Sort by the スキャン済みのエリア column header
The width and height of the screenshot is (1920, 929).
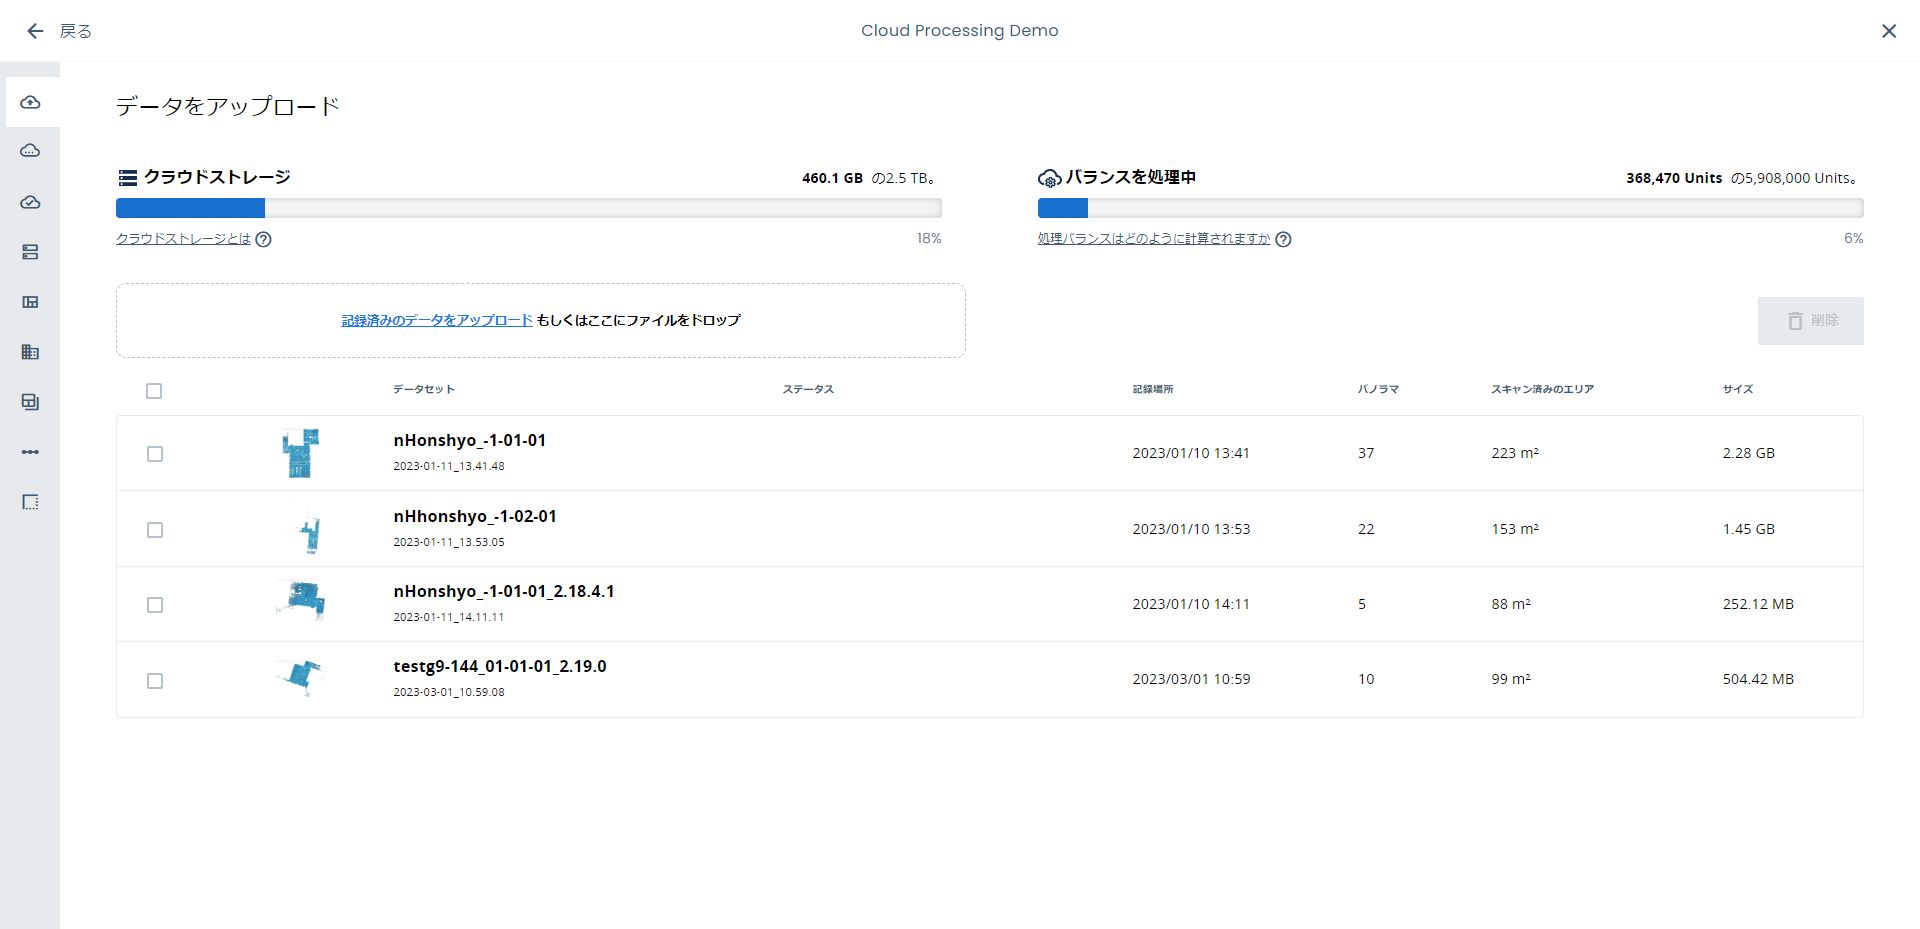pyautogui.click(x=1542, y=389)
